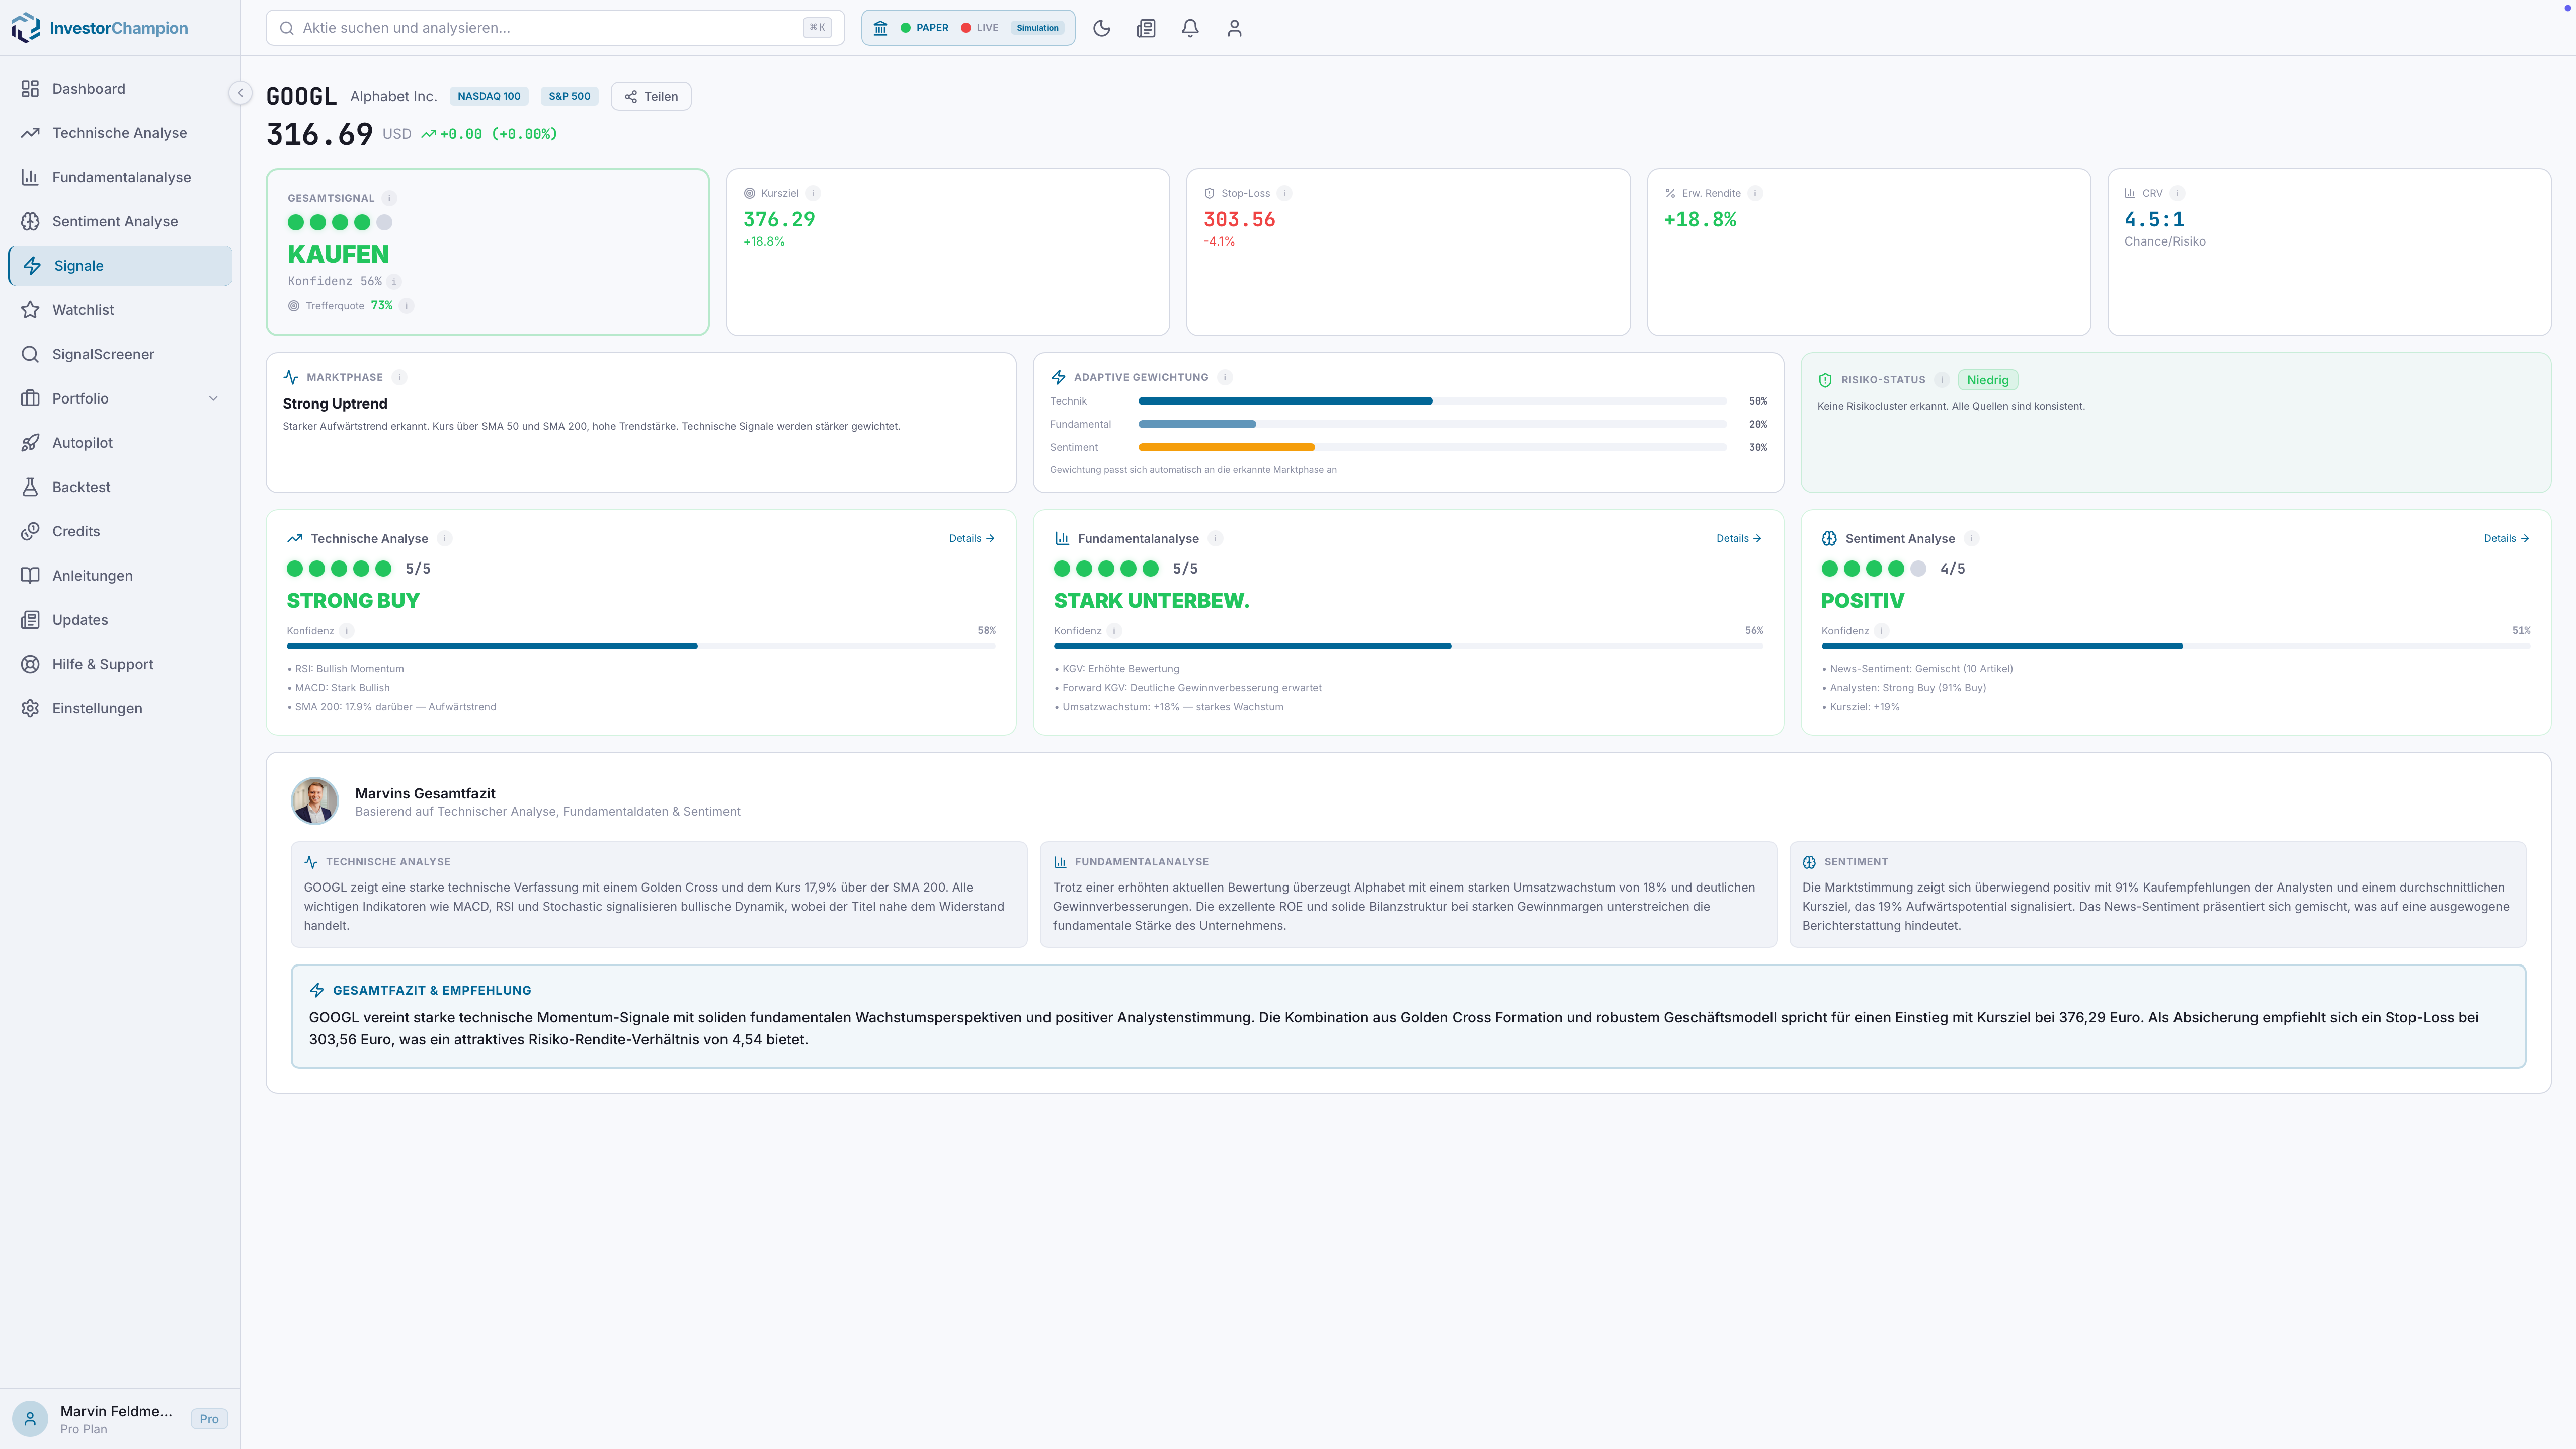Image resolution: width=2576 pixels, height=1449 pixels.
Task: Open the Gesamtsignal info tooltip
Action: (389, 197)
